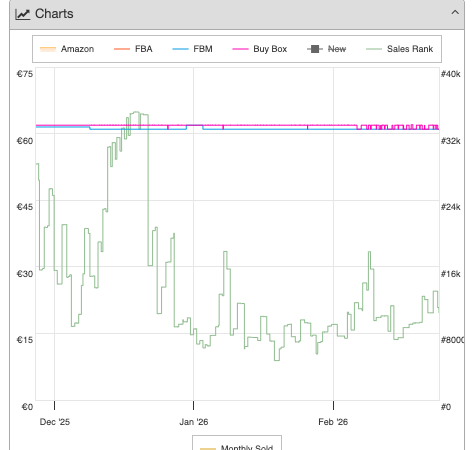474x450 pixels.
Task: Enable the crossed-out New series
Action: pos(326,49)
